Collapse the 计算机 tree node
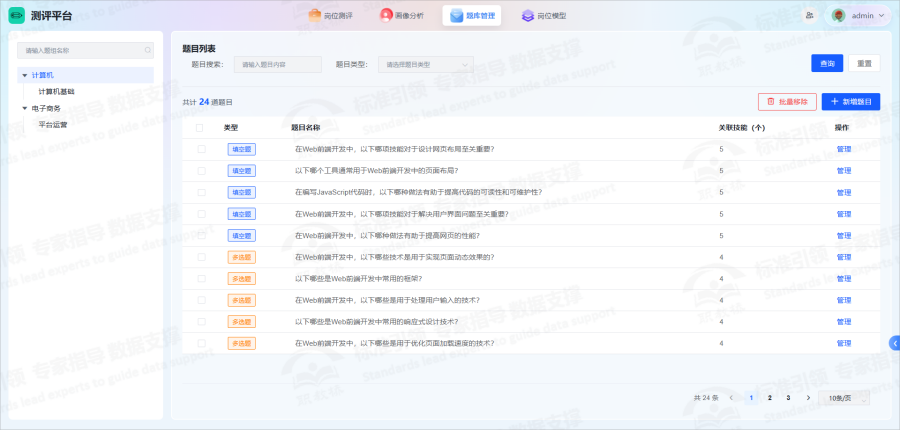 point(24,75)
